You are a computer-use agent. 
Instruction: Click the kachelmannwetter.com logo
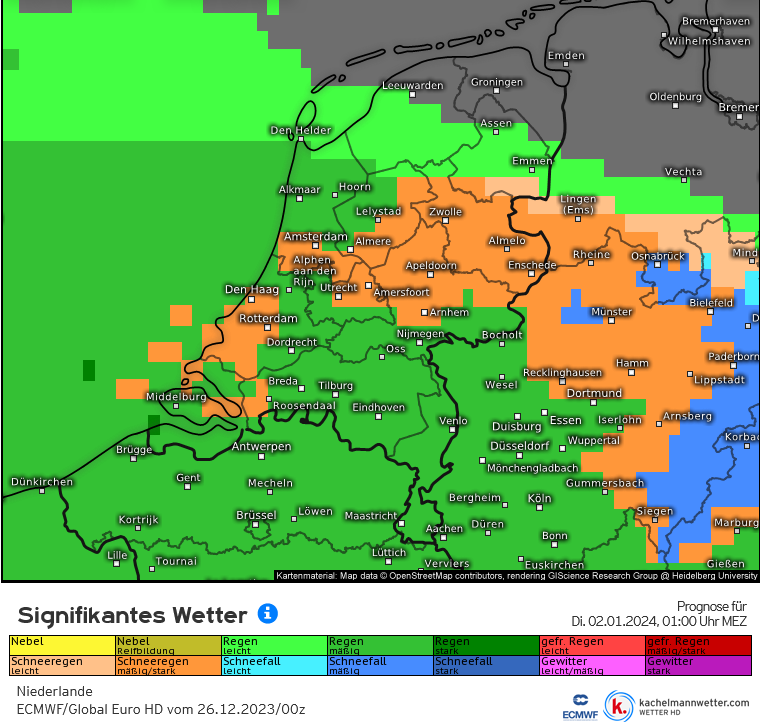click(677, 706)
